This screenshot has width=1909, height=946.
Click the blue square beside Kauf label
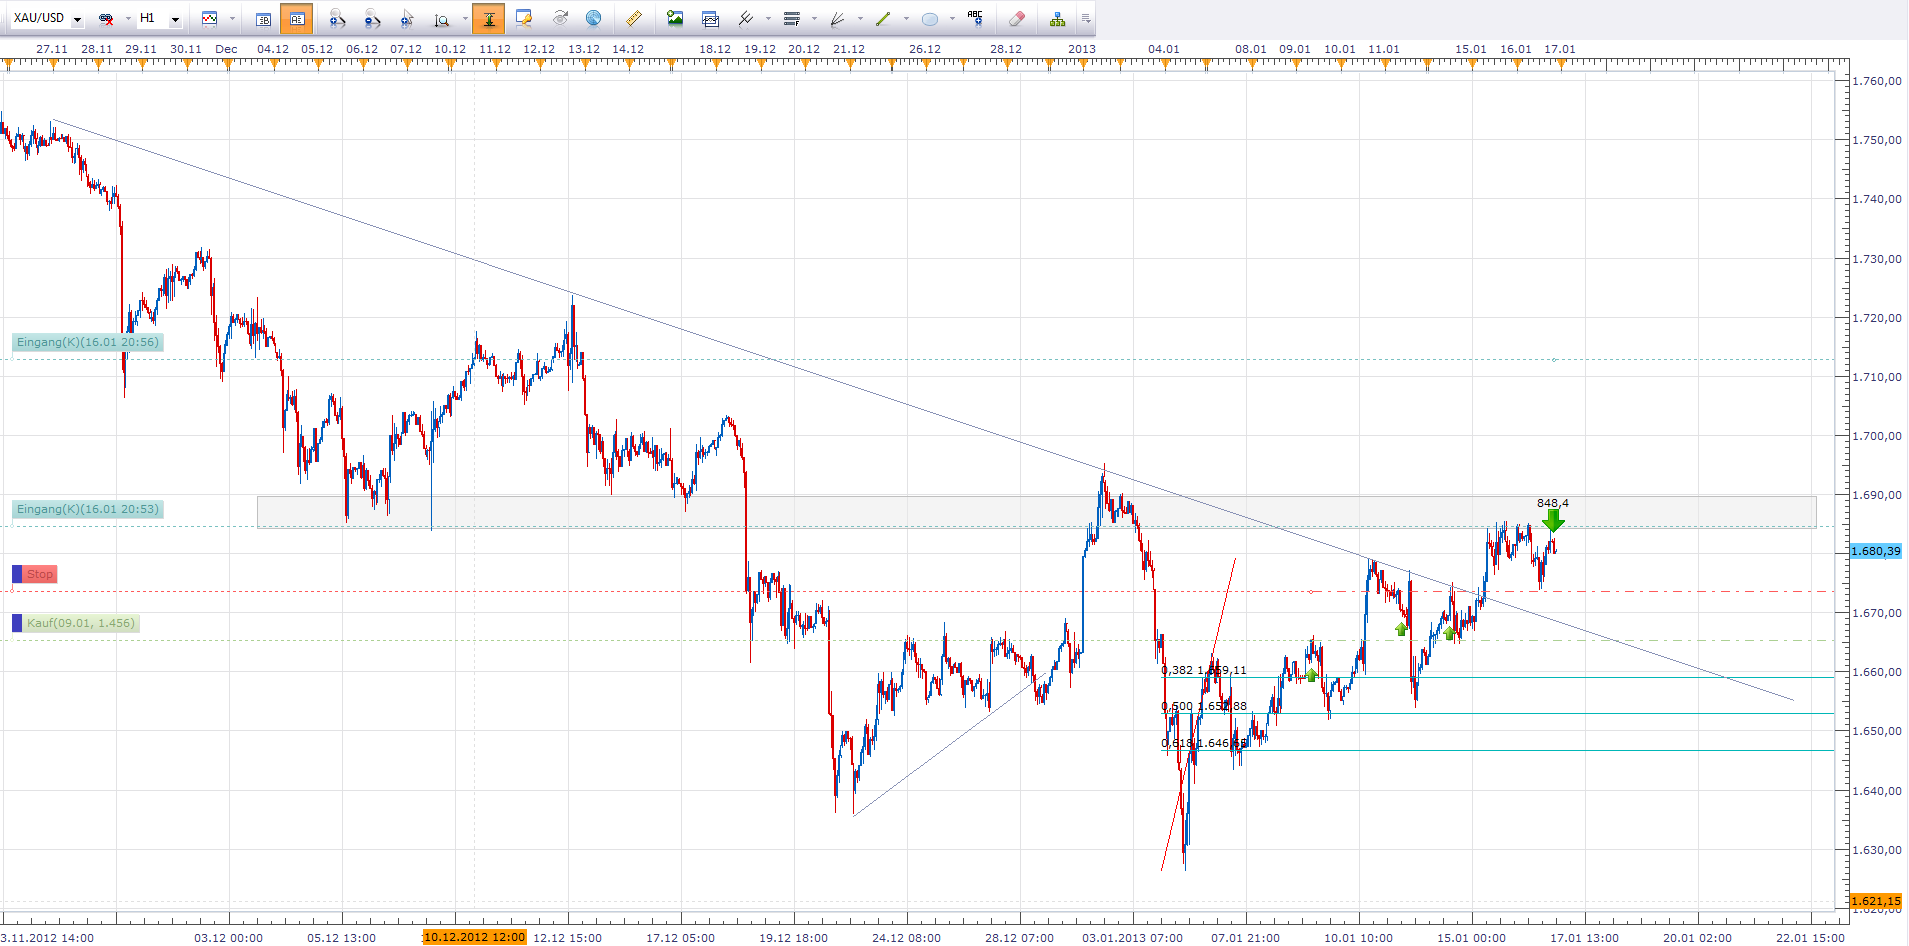pos(17,623)
